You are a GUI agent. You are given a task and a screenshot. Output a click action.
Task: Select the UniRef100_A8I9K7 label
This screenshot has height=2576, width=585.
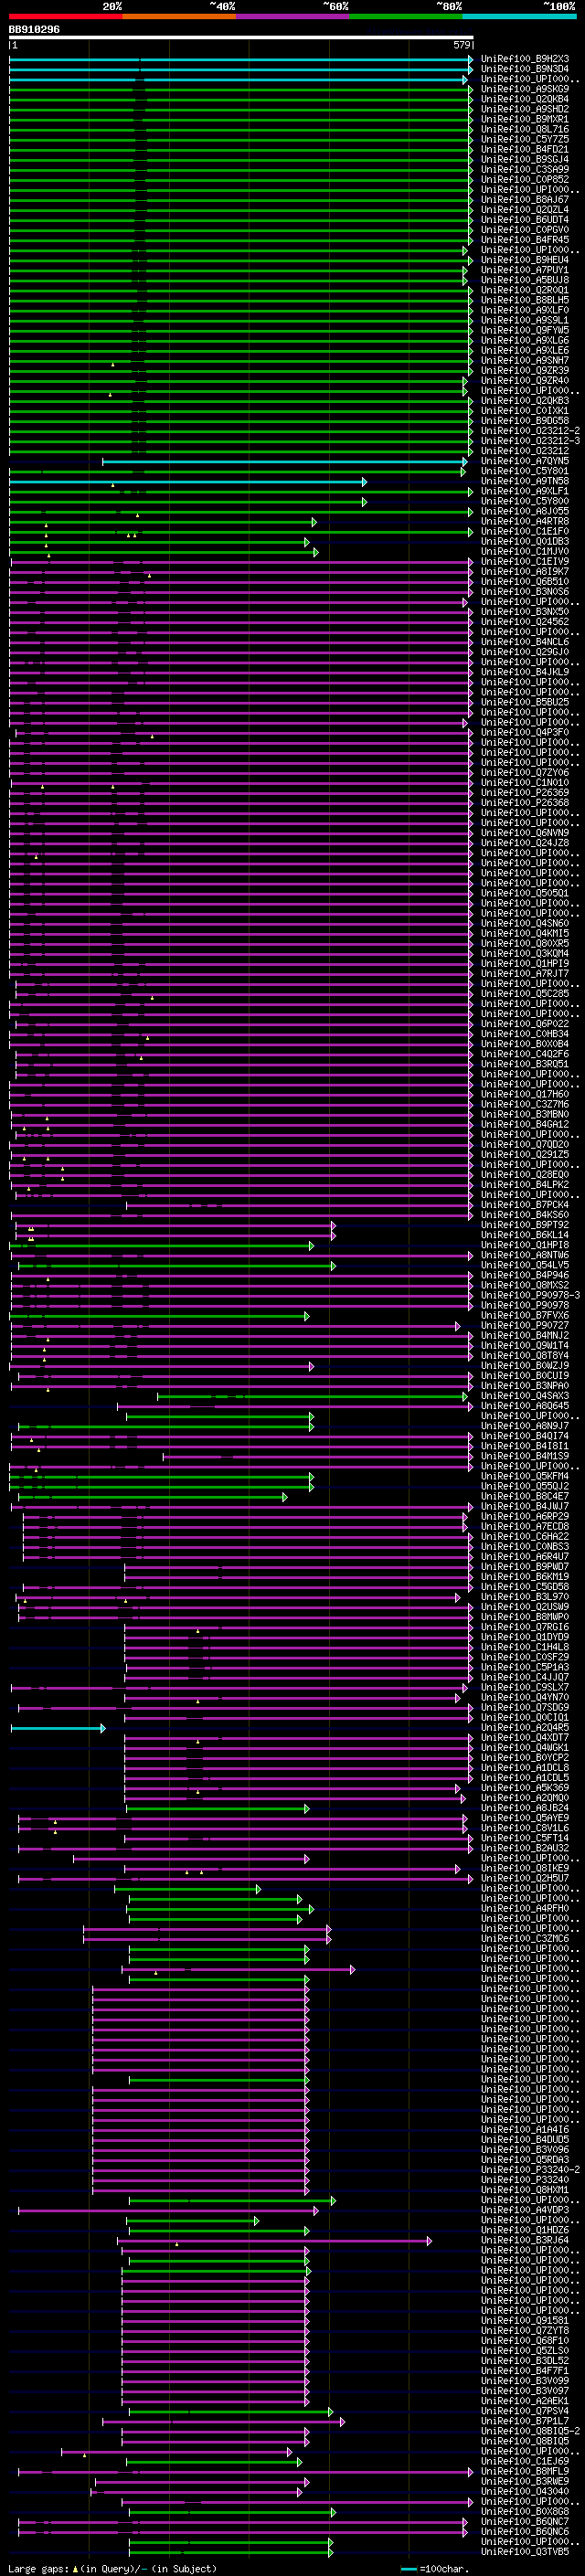click(525, 571)
